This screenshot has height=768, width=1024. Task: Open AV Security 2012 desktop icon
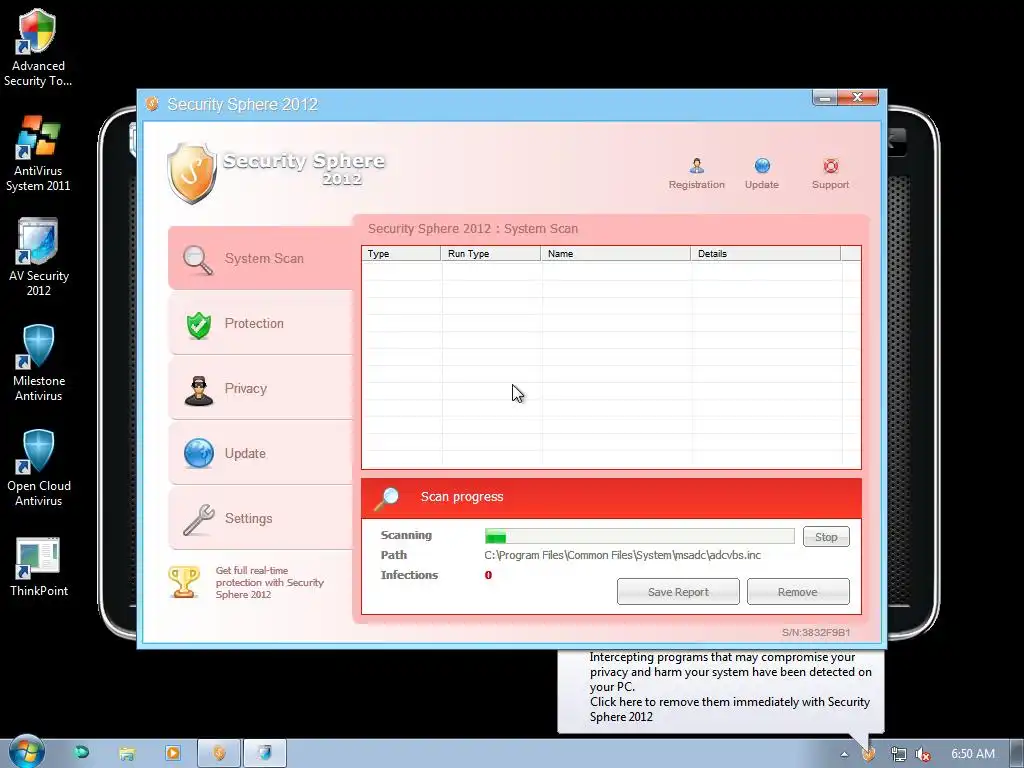coord(38,258)
